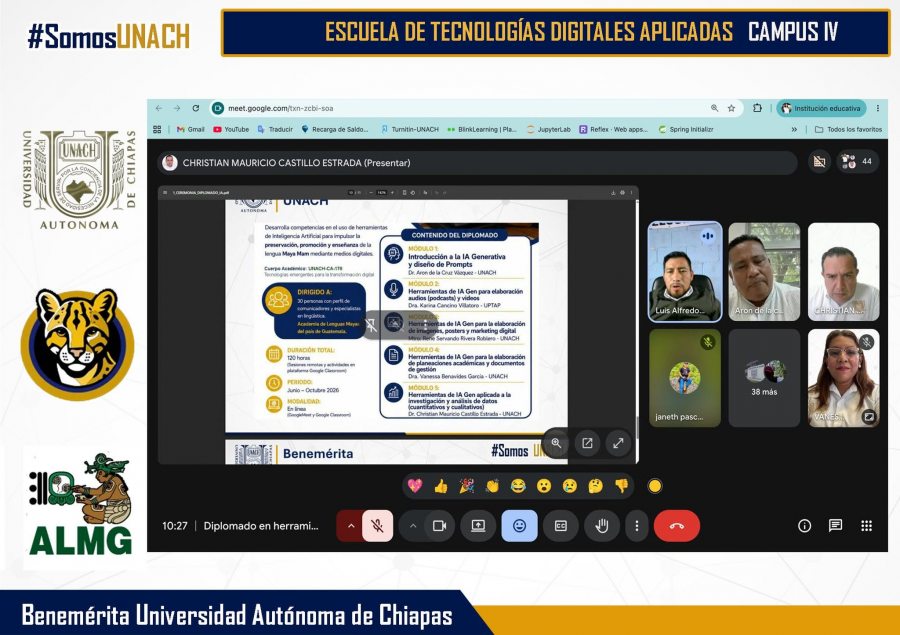The height and width of the screenshot is (635, 900).
Task: Click the crossed-out chat icon near participant count
Action: [x=819, y=162]
